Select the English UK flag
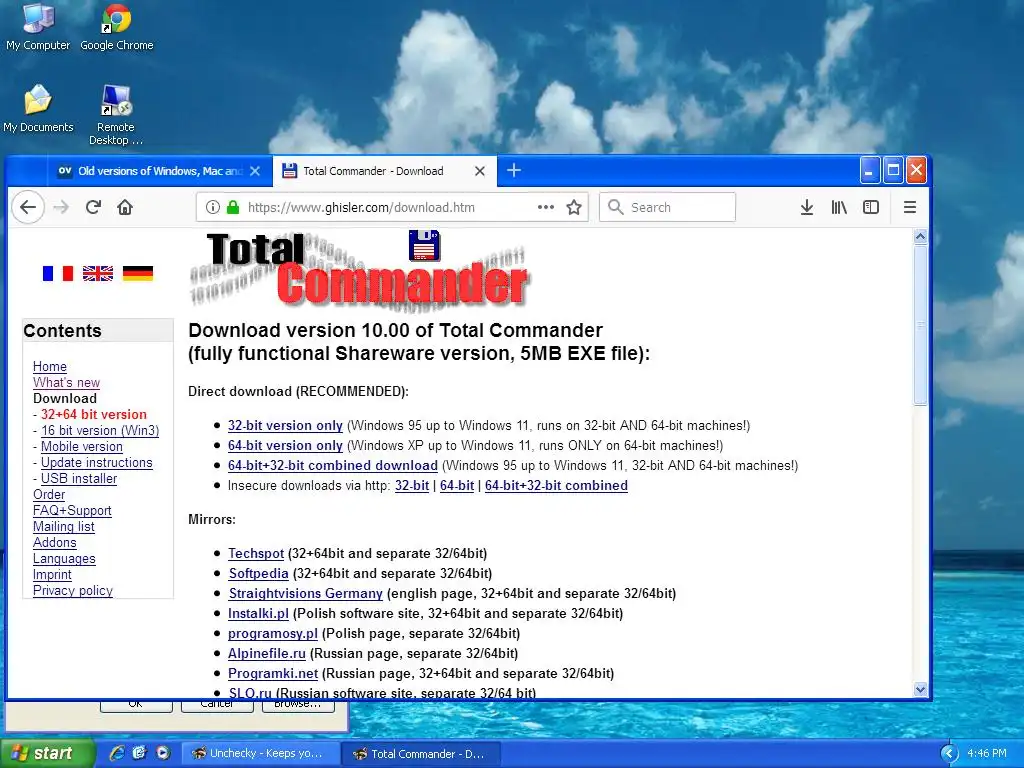The image size is (1024, 768). pyautogui.click(x=98, y=273)
